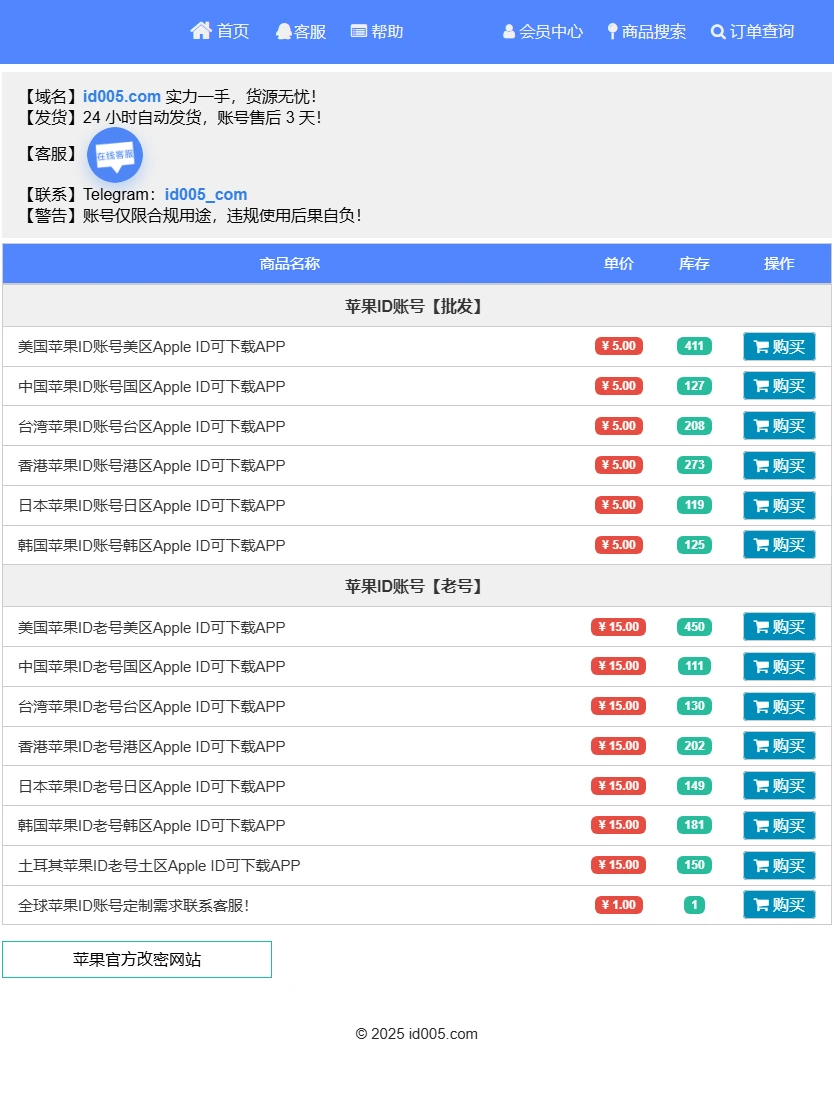Buy 日本苹果ID账号日区 item
834x1112 pixels.
pyautogui.click(x=779, y=506)
